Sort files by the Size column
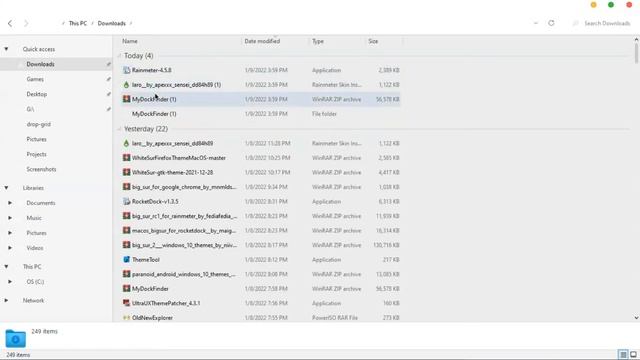 pyautogui.click(x=373, y=41)
